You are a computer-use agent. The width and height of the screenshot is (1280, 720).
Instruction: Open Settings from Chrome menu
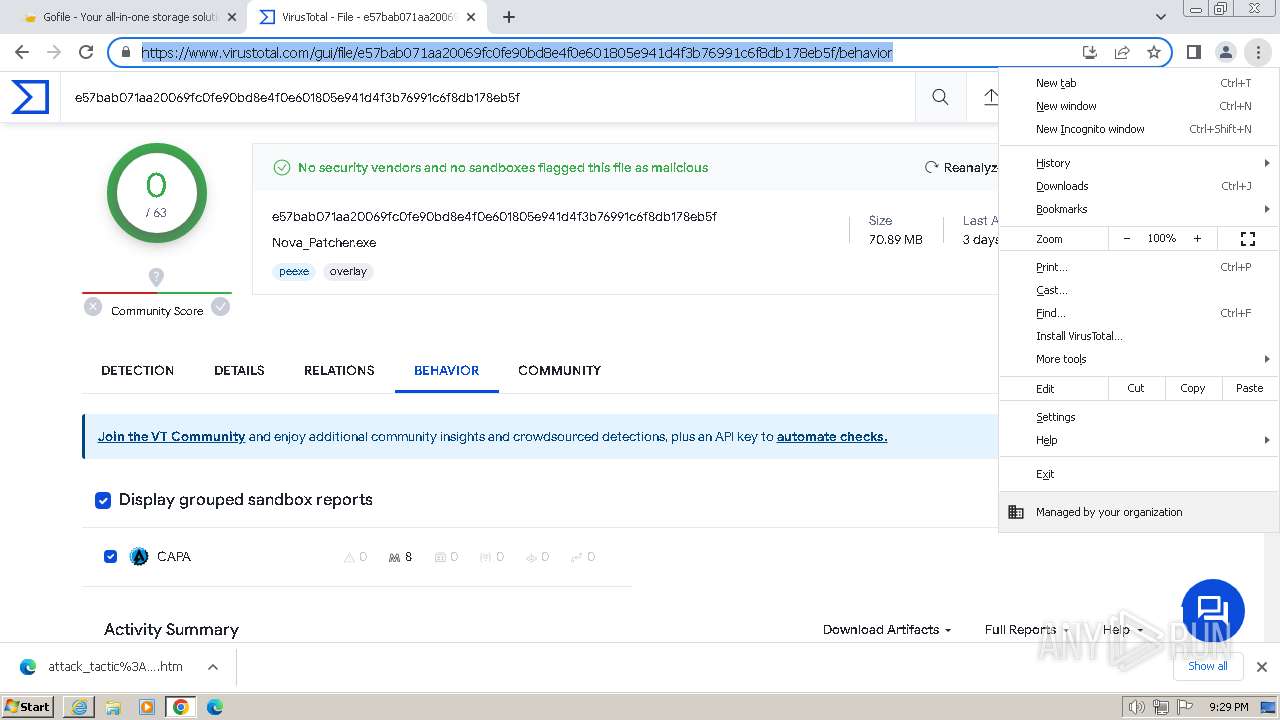1139,417
